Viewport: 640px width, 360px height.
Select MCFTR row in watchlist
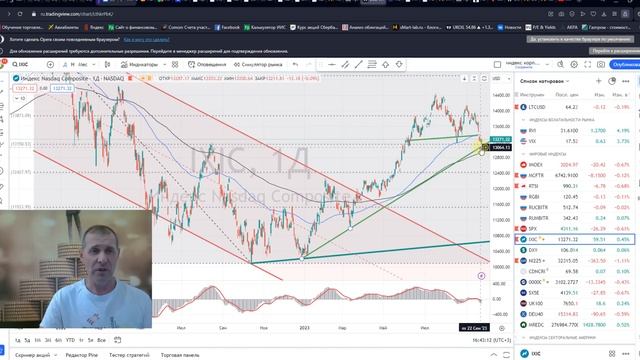click(575, 176)
